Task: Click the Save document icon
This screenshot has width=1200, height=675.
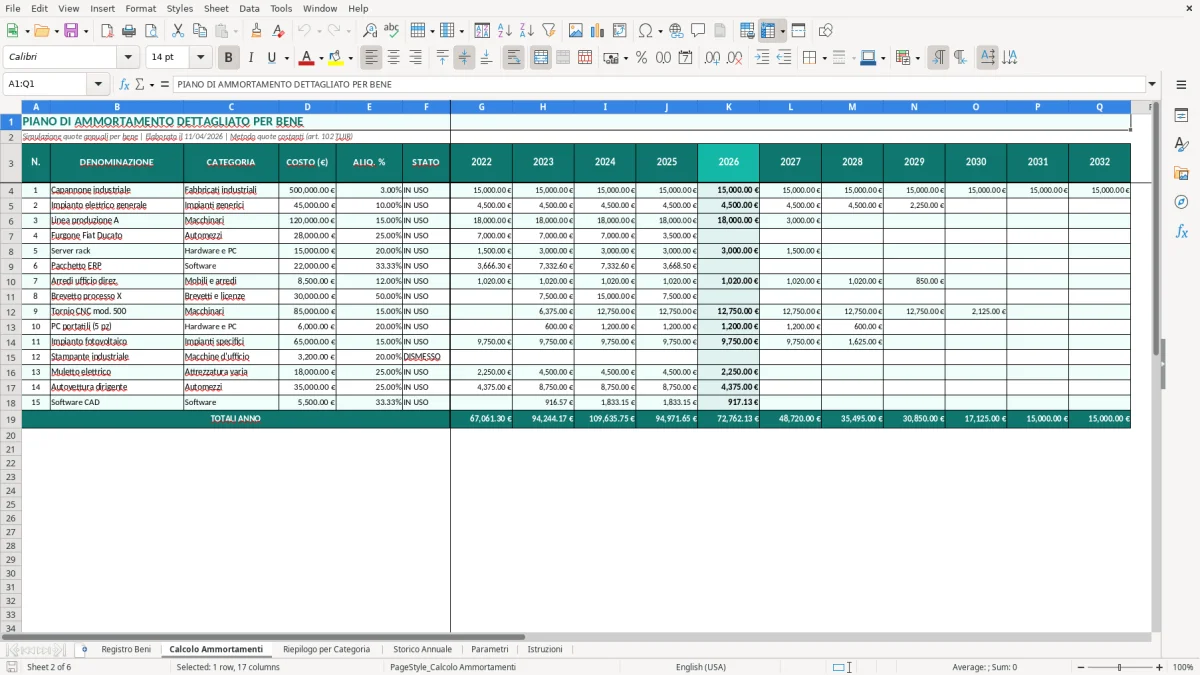Action: [x=71, y=31]
